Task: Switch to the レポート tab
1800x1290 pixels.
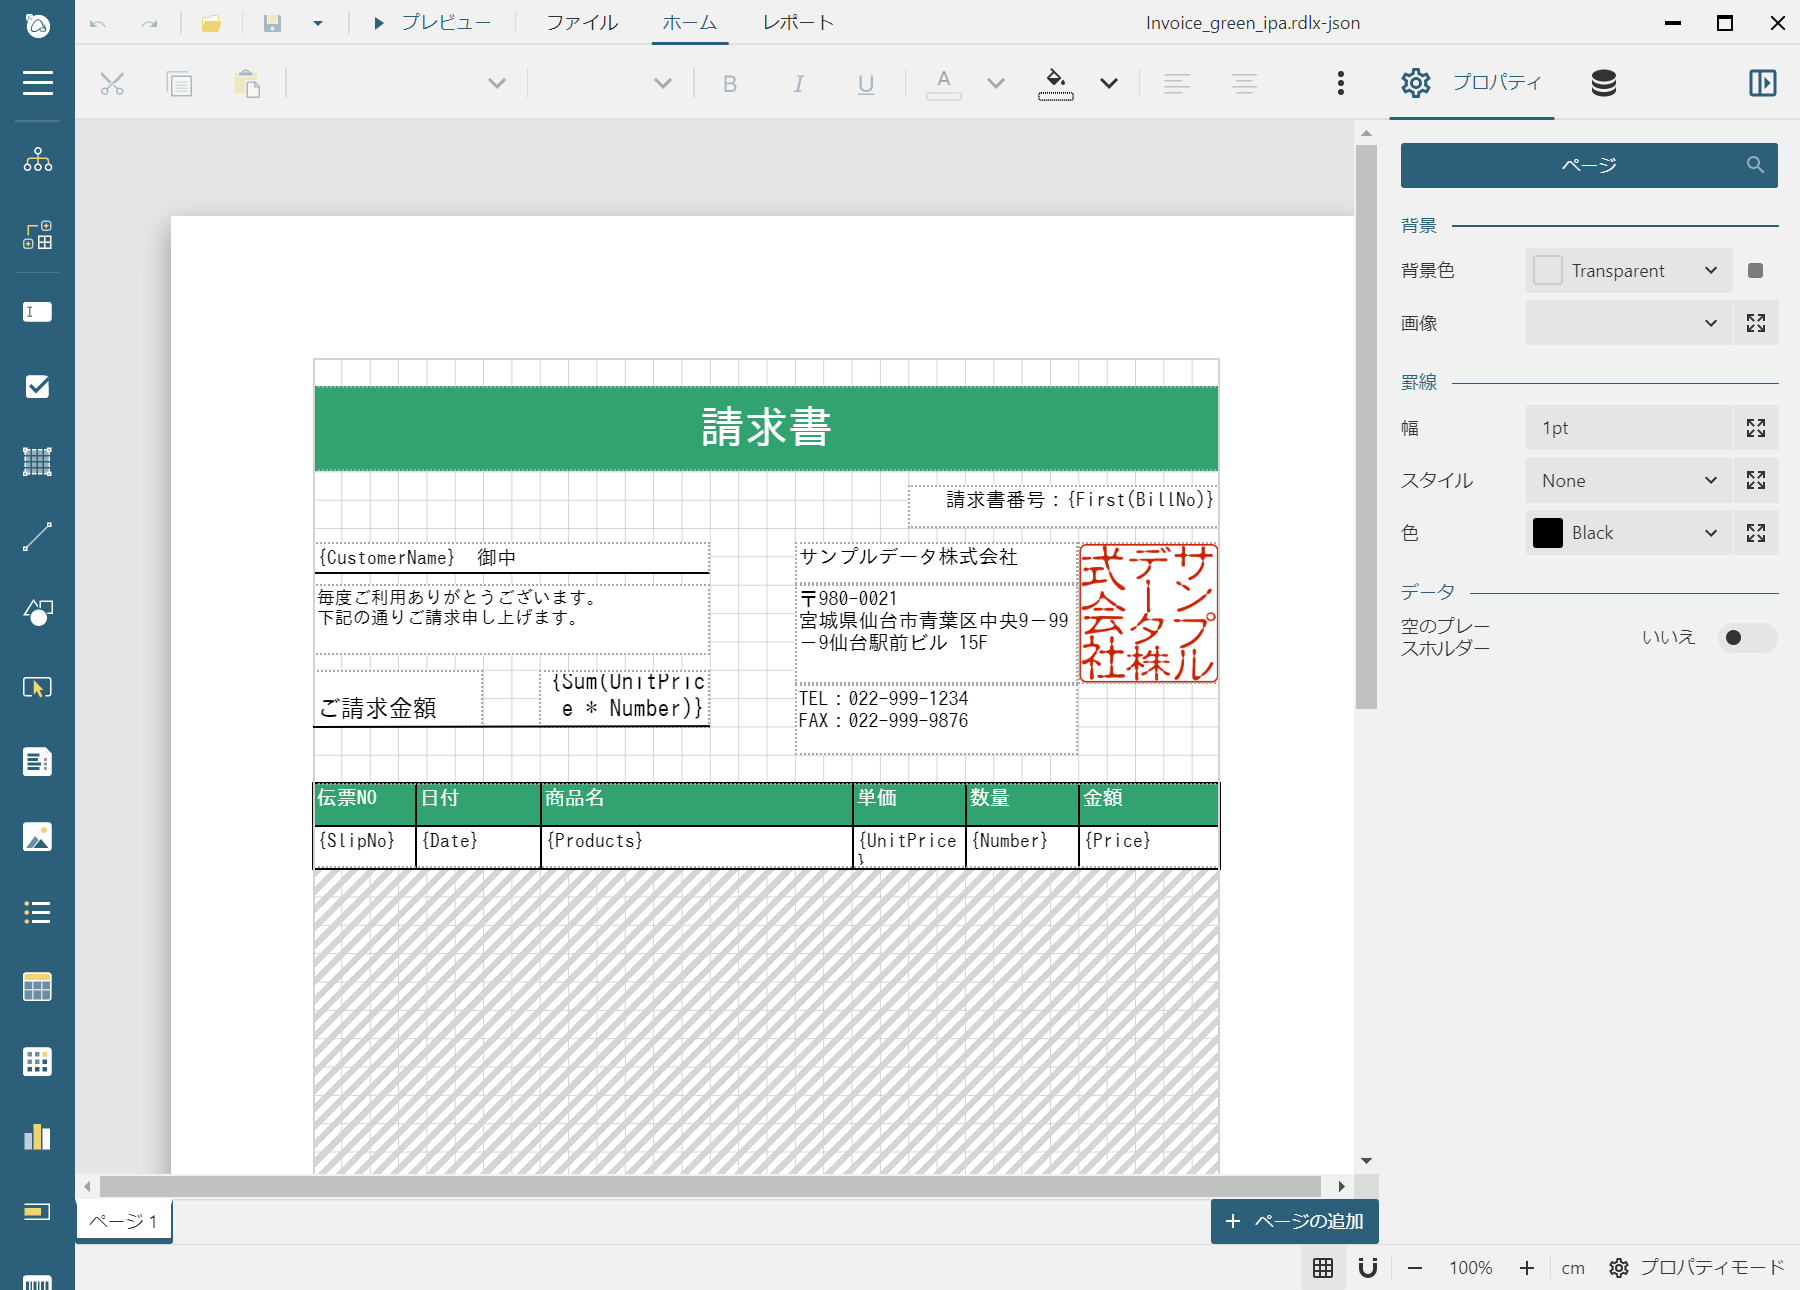Action: click(x=798, y=22)
